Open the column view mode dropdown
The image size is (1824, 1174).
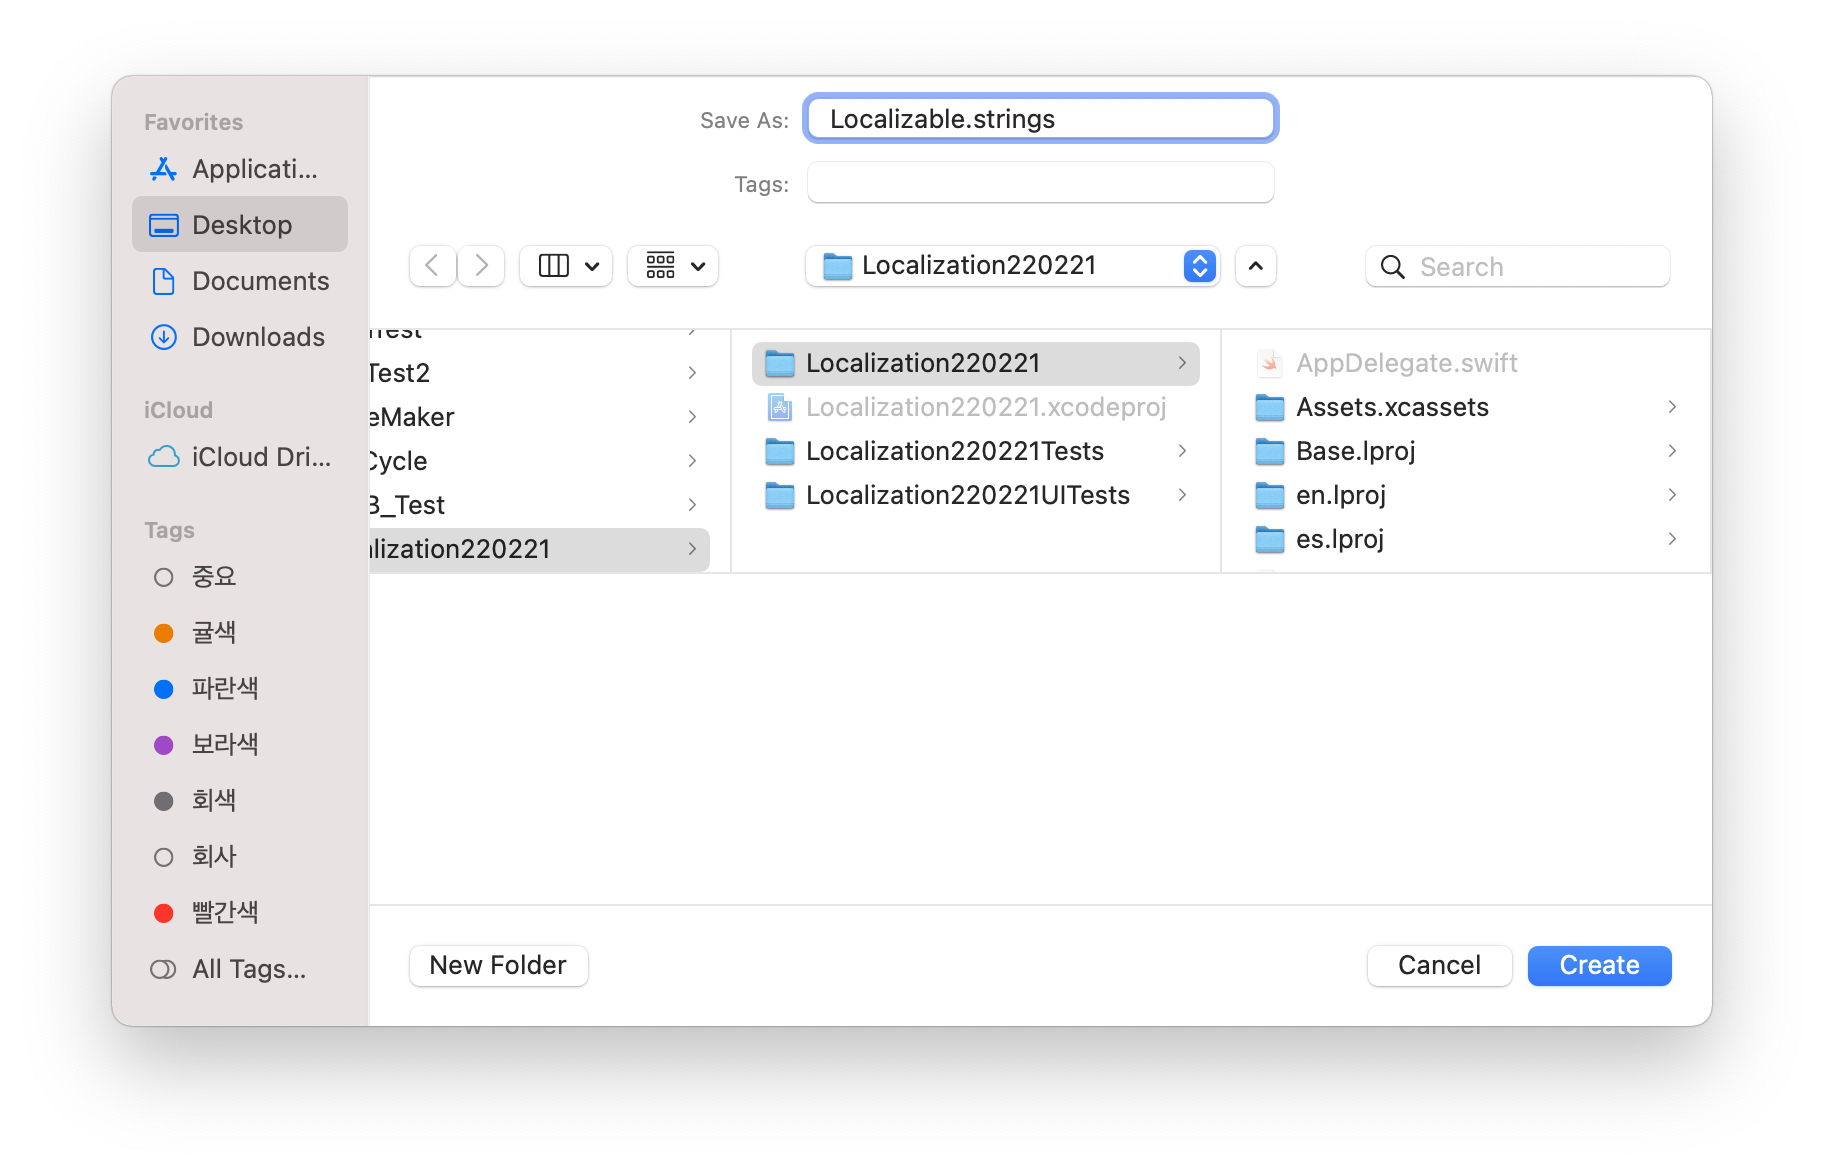pyautogui.click(x=566, y=266)
